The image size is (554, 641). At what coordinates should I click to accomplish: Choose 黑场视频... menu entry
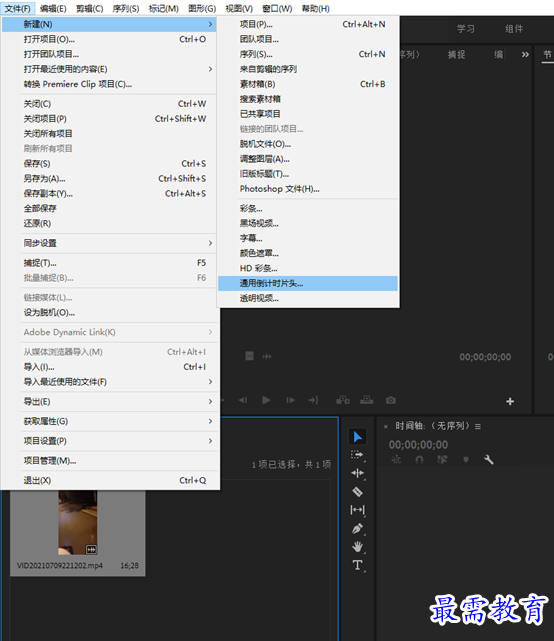[x=308, y=223]
